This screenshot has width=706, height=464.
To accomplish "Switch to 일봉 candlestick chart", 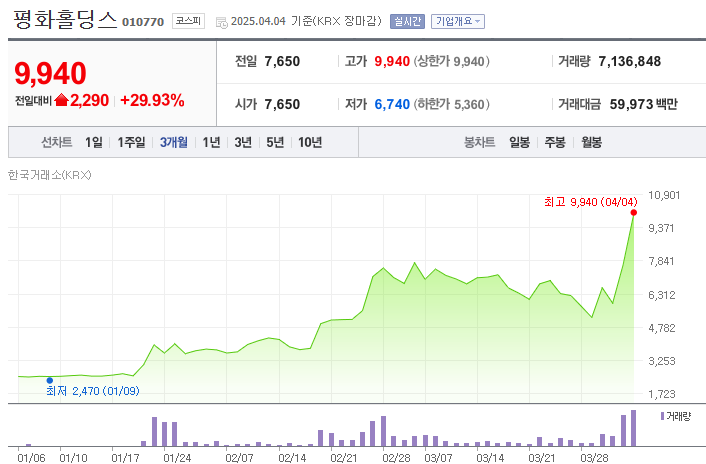I will [519, 142].
